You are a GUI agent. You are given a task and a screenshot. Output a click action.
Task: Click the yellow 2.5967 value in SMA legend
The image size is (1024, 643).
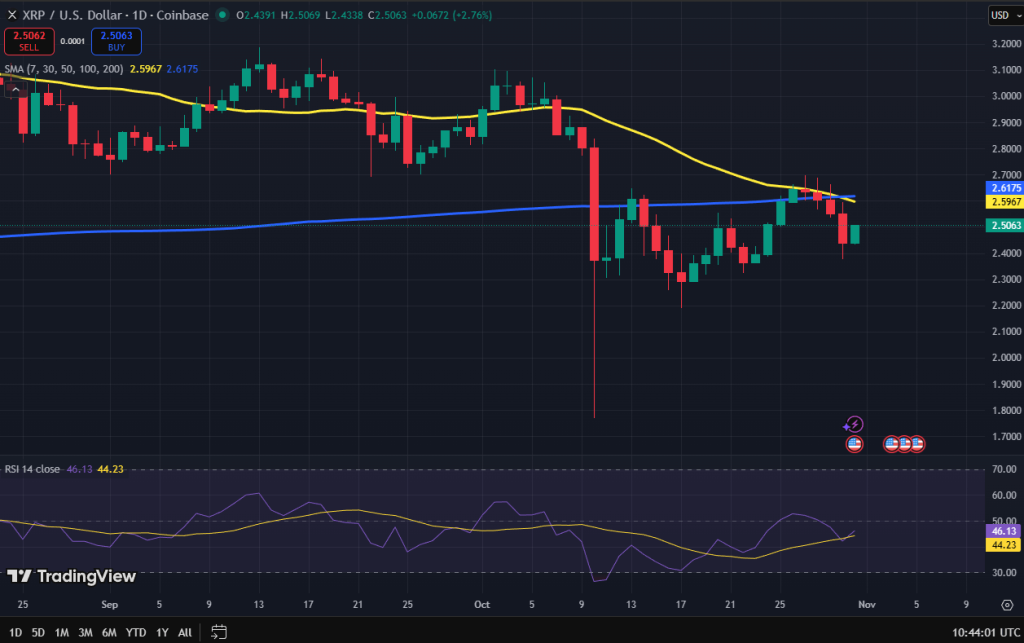pos(146,69)
